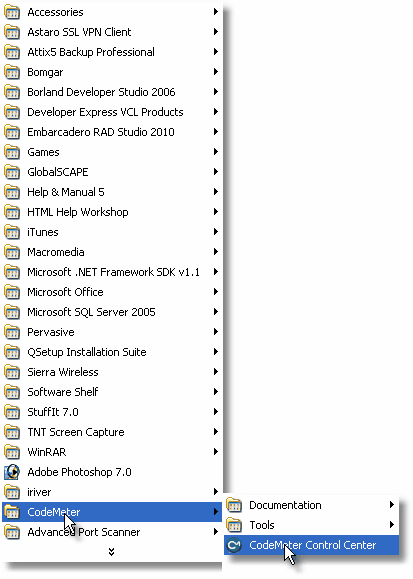This screenshot has width=413, height=579.
Task: Click the Adobe Photoshop 7.0 icon
Action: click(x=12, y=472)
